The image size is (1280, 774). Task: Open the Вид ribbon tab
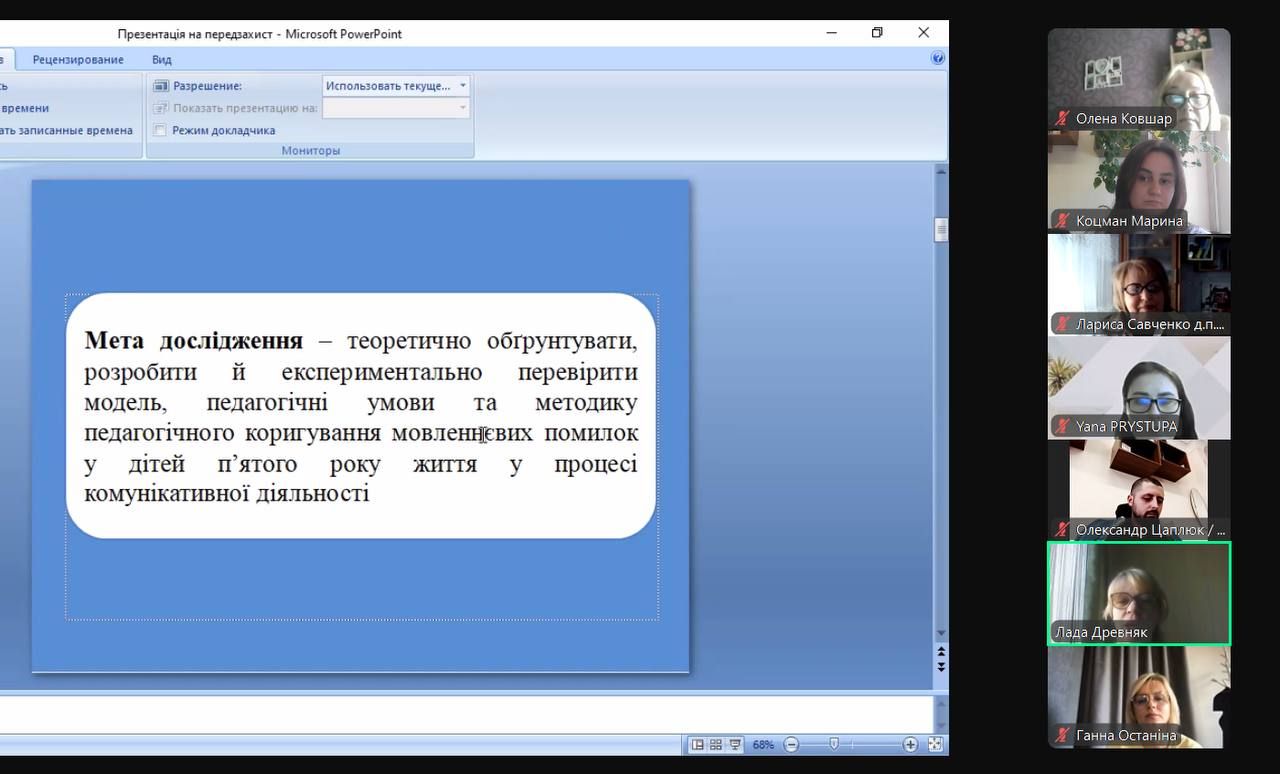point(162,60)
